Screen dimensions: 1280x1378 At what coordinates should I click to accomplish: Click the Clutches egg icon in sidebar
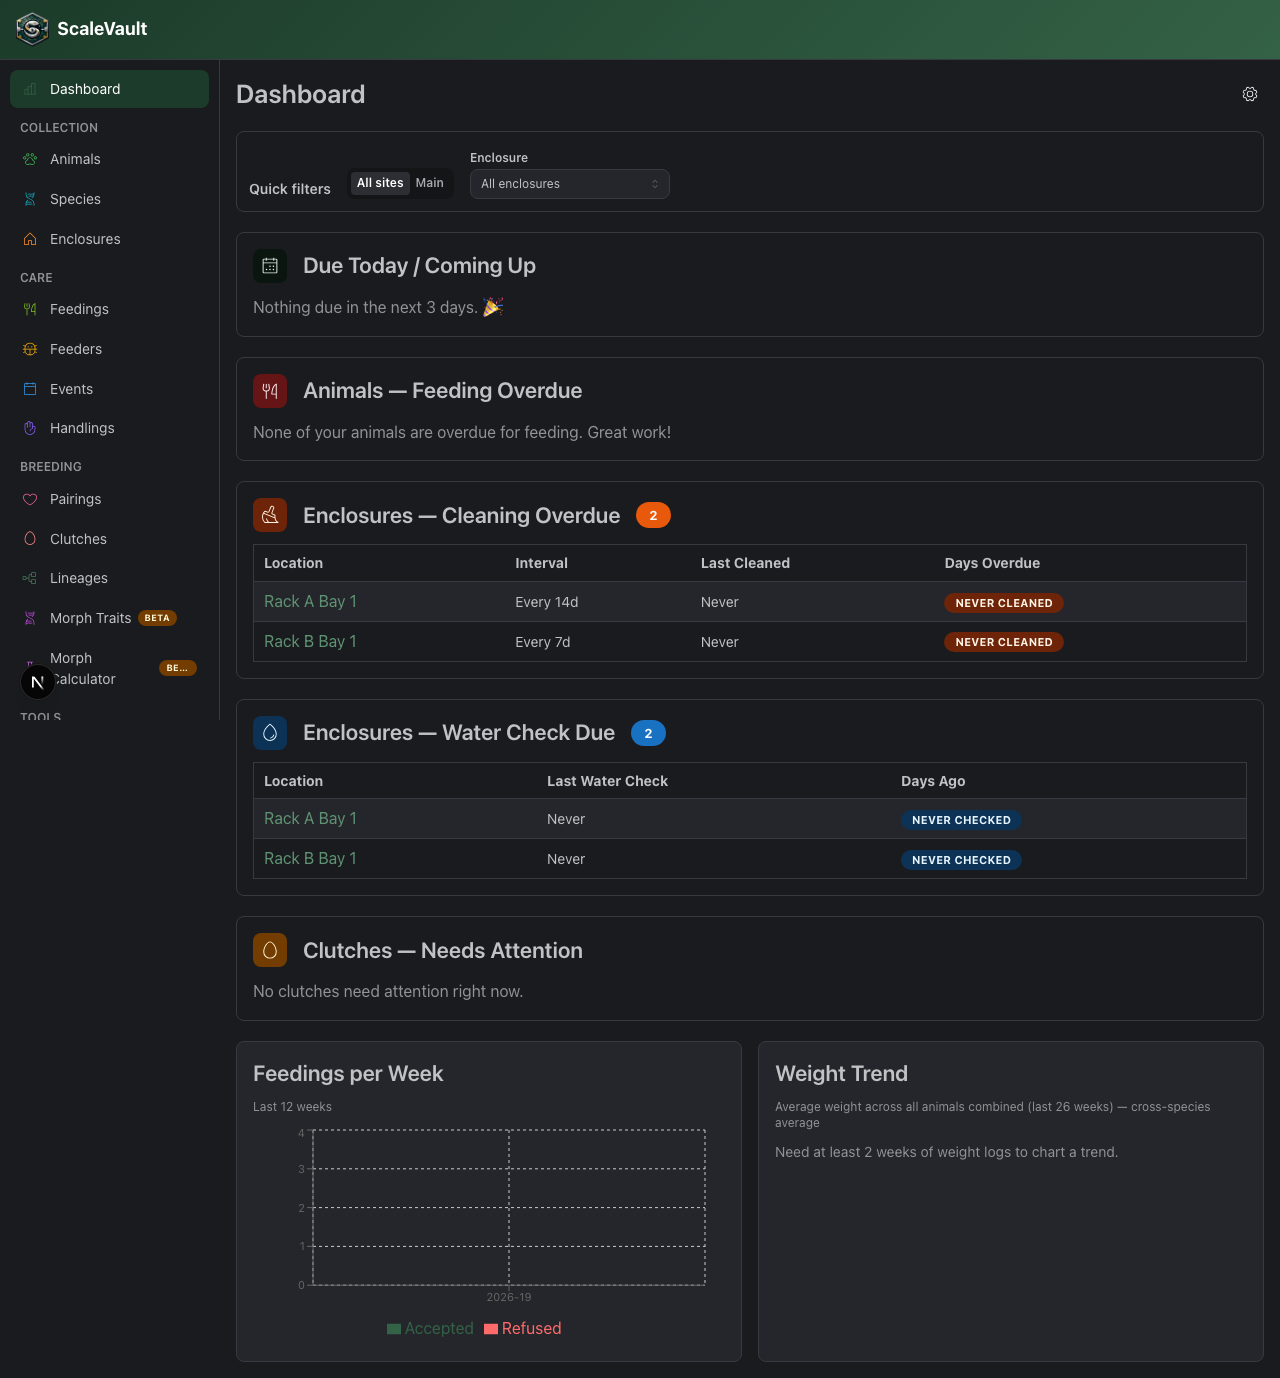click(x=30, y=539)
